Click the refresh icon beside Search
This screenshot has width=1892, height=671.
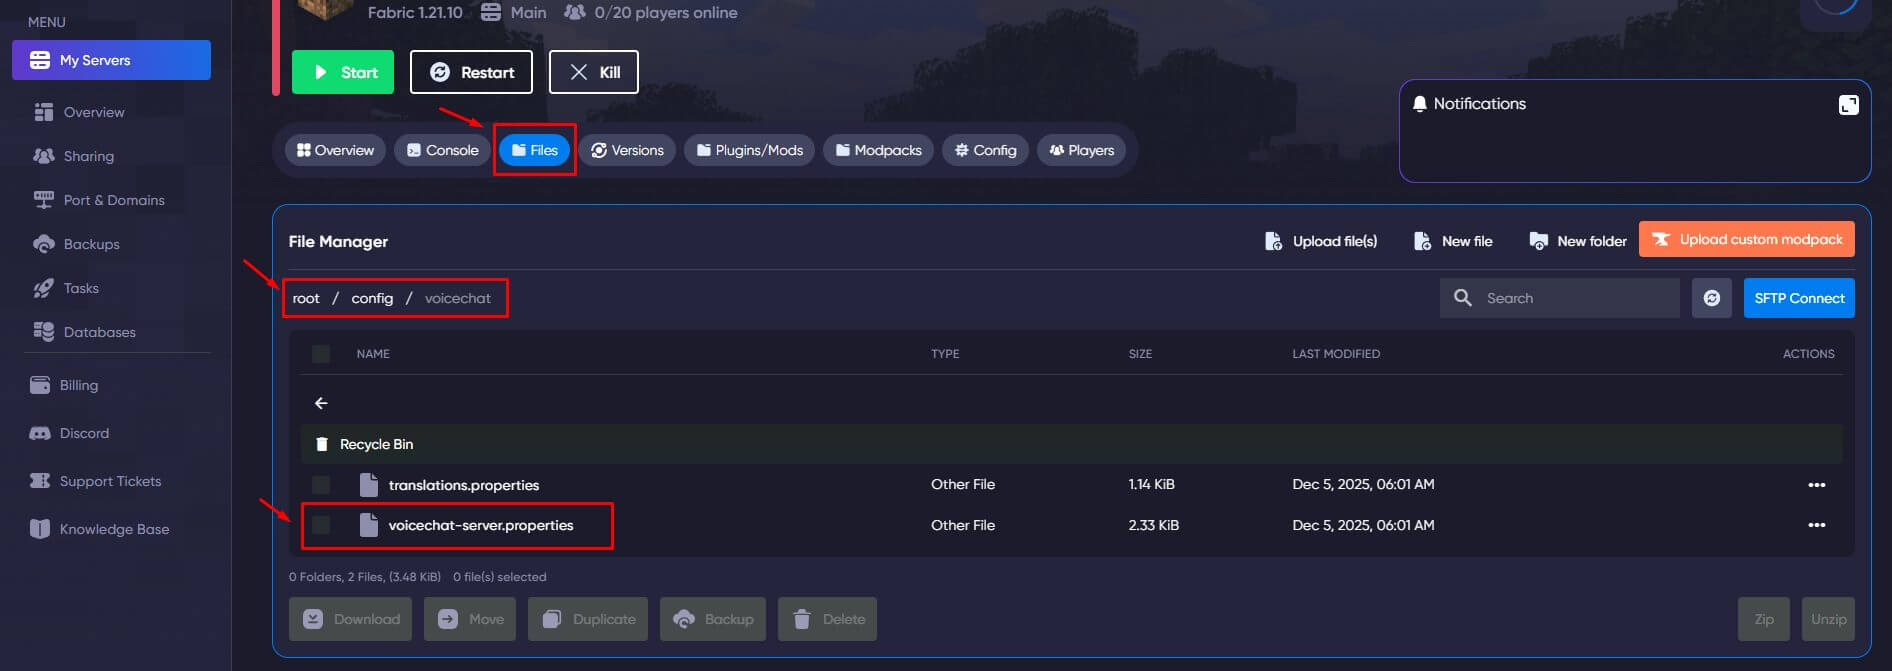[x=1711, y=298]
